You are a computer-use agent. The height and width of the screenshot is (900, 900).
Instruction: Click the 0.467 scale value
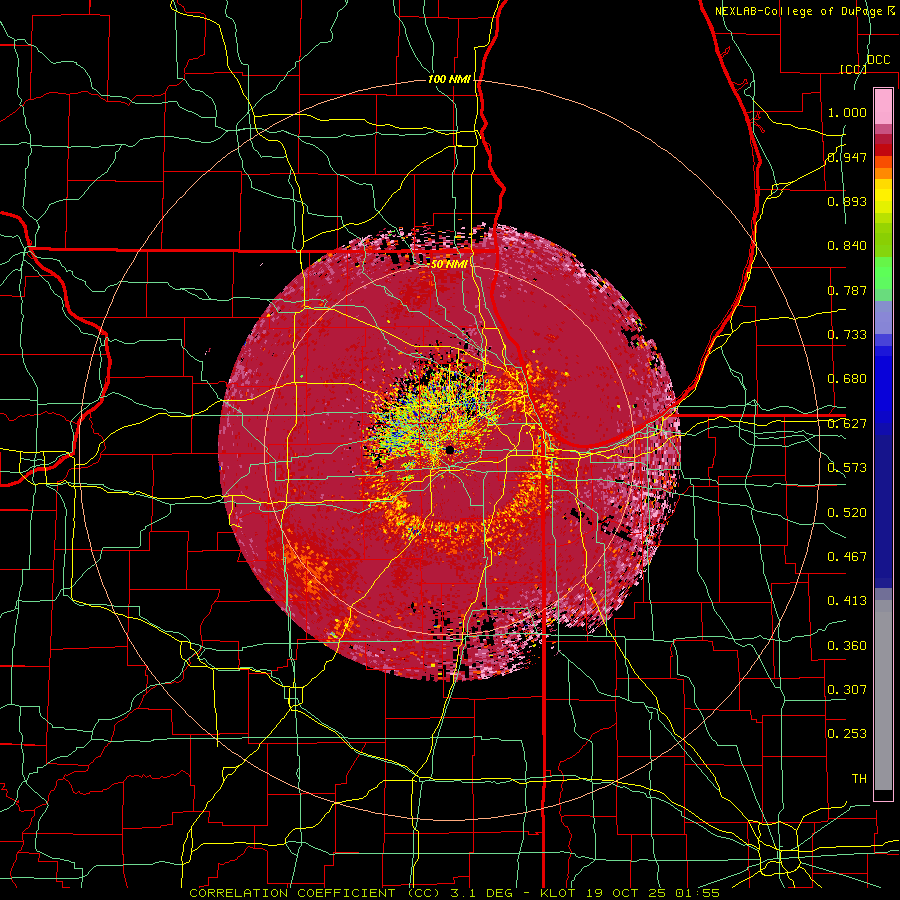coord(847,557)
